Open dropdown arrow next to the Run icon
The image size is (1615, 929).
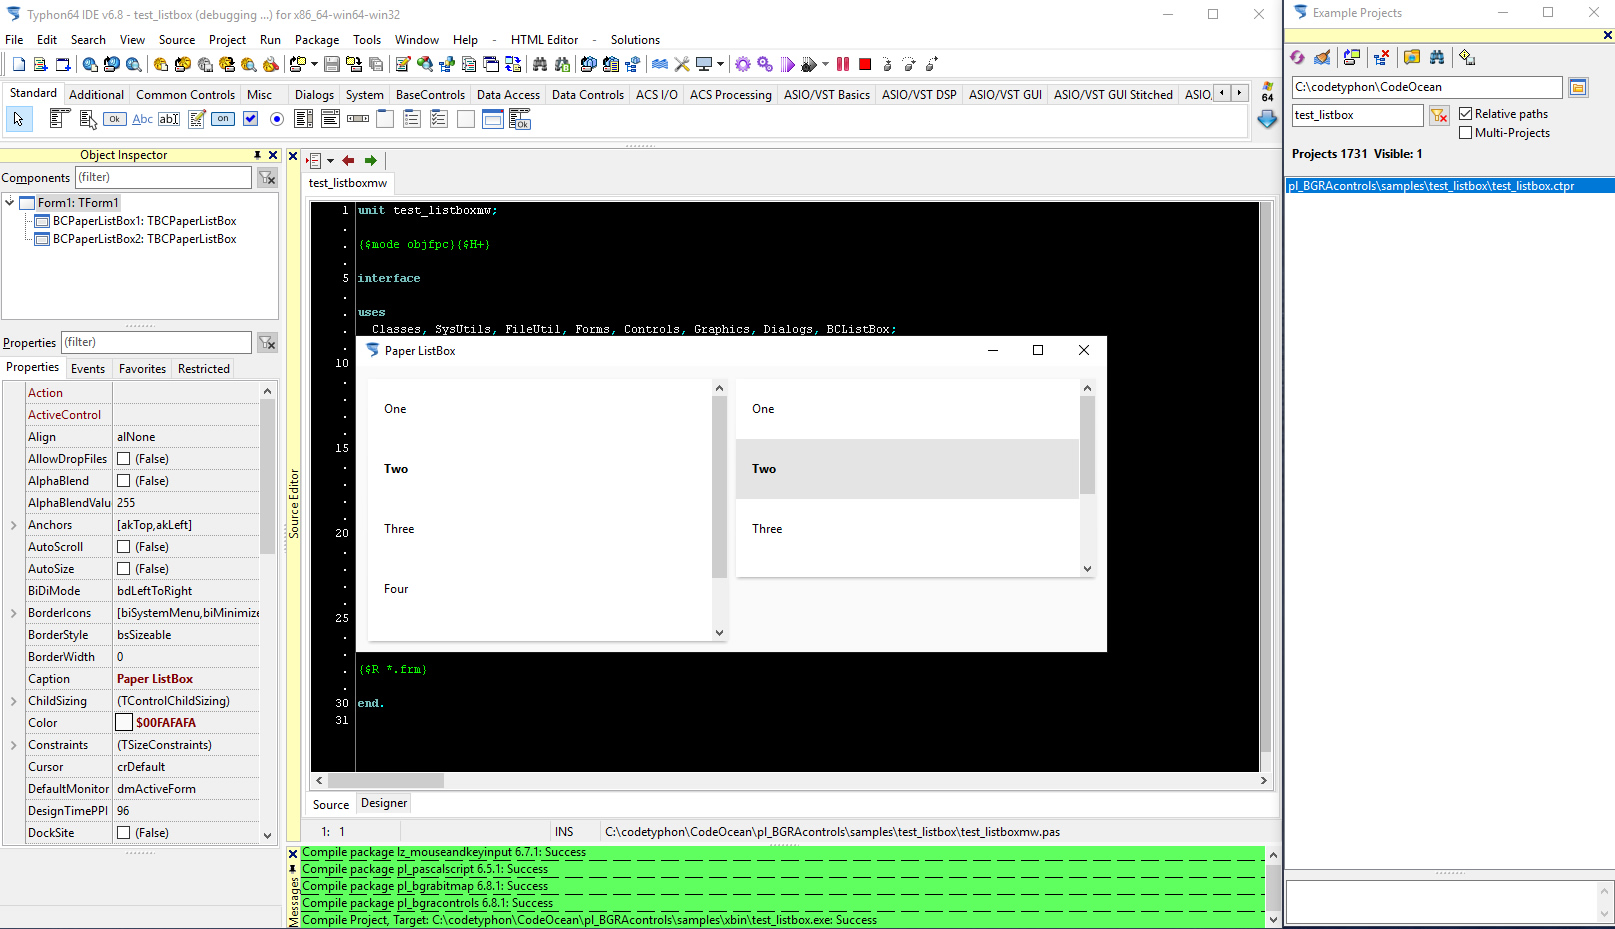pos(825,64)
